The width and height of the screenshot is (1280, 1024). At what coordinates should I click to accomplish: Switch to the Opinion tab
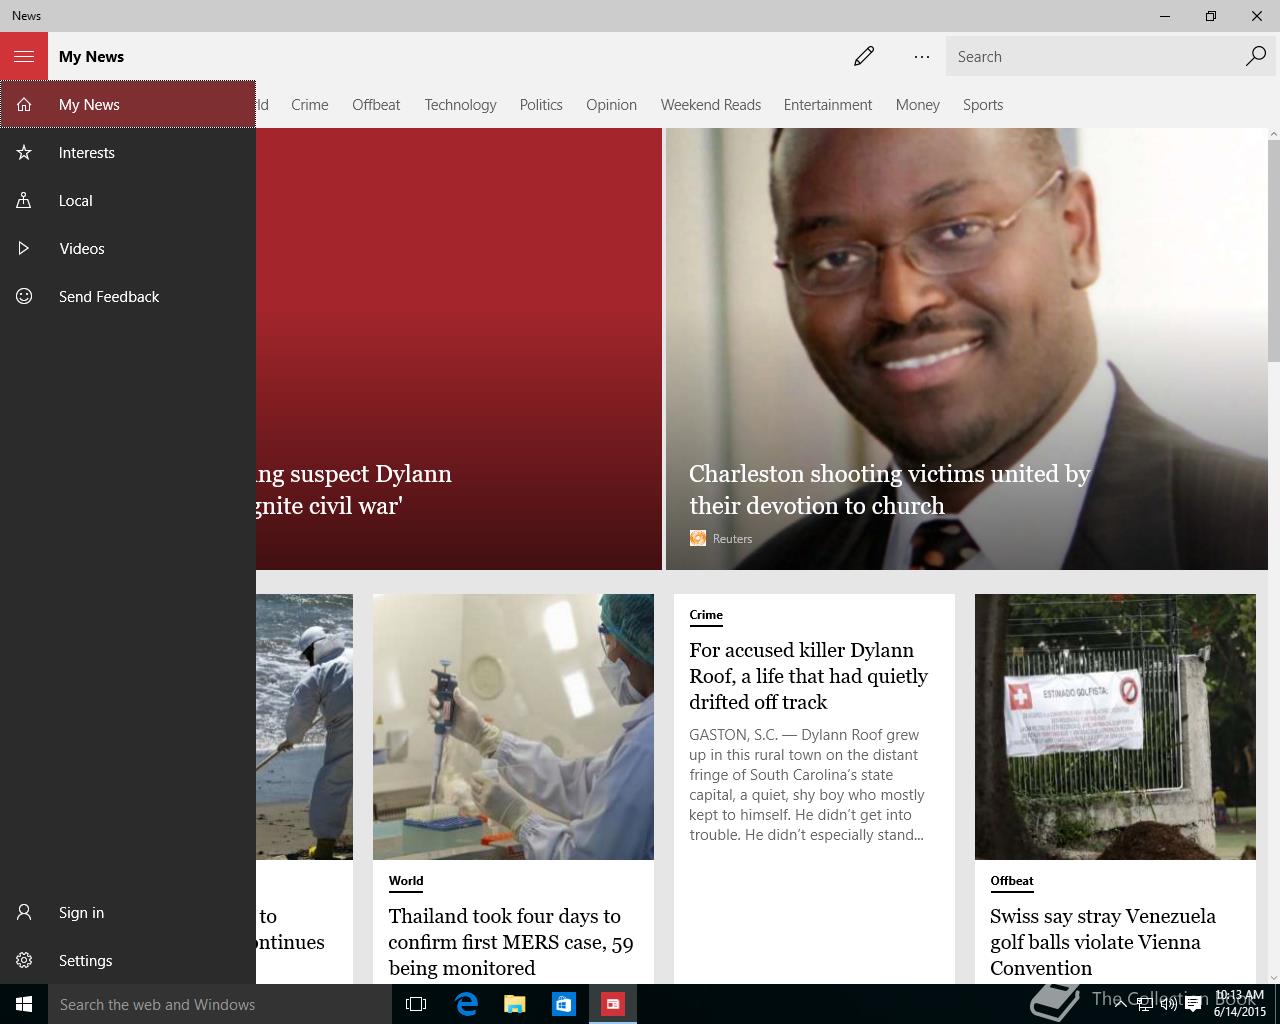tap(611, 104)
